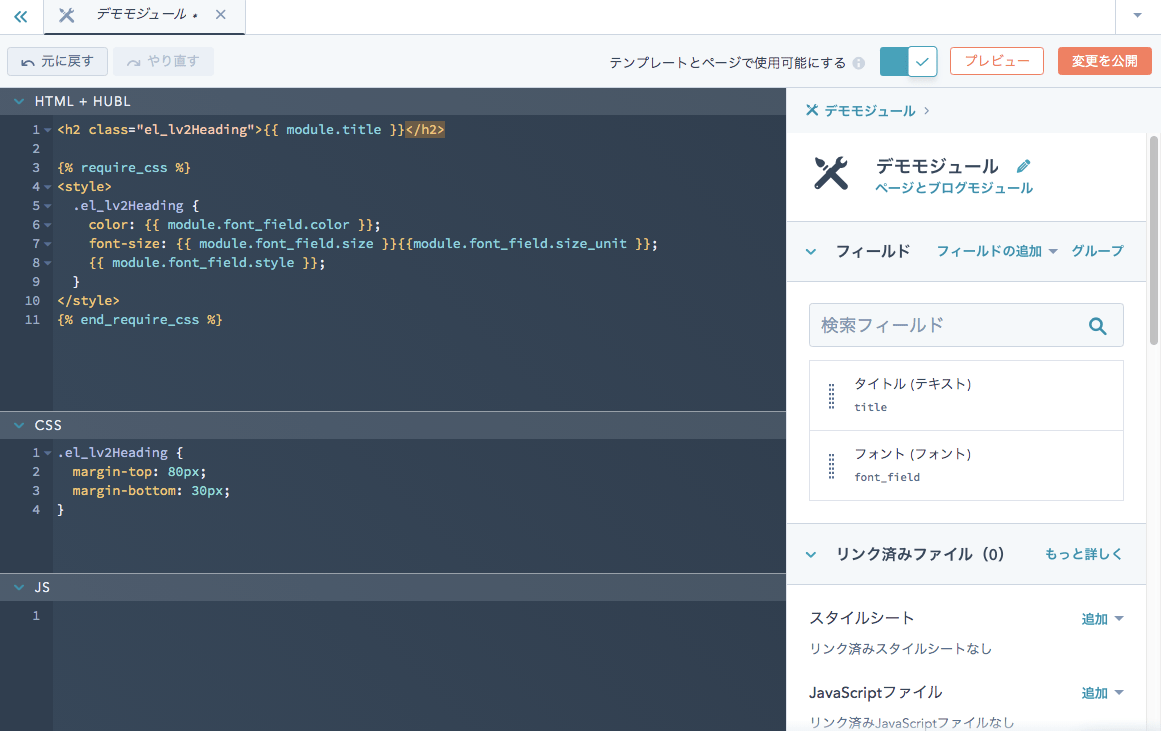Open the フィールドの追加 dropdown
The width and height of the screenshot is (1161, 731).
996,251
